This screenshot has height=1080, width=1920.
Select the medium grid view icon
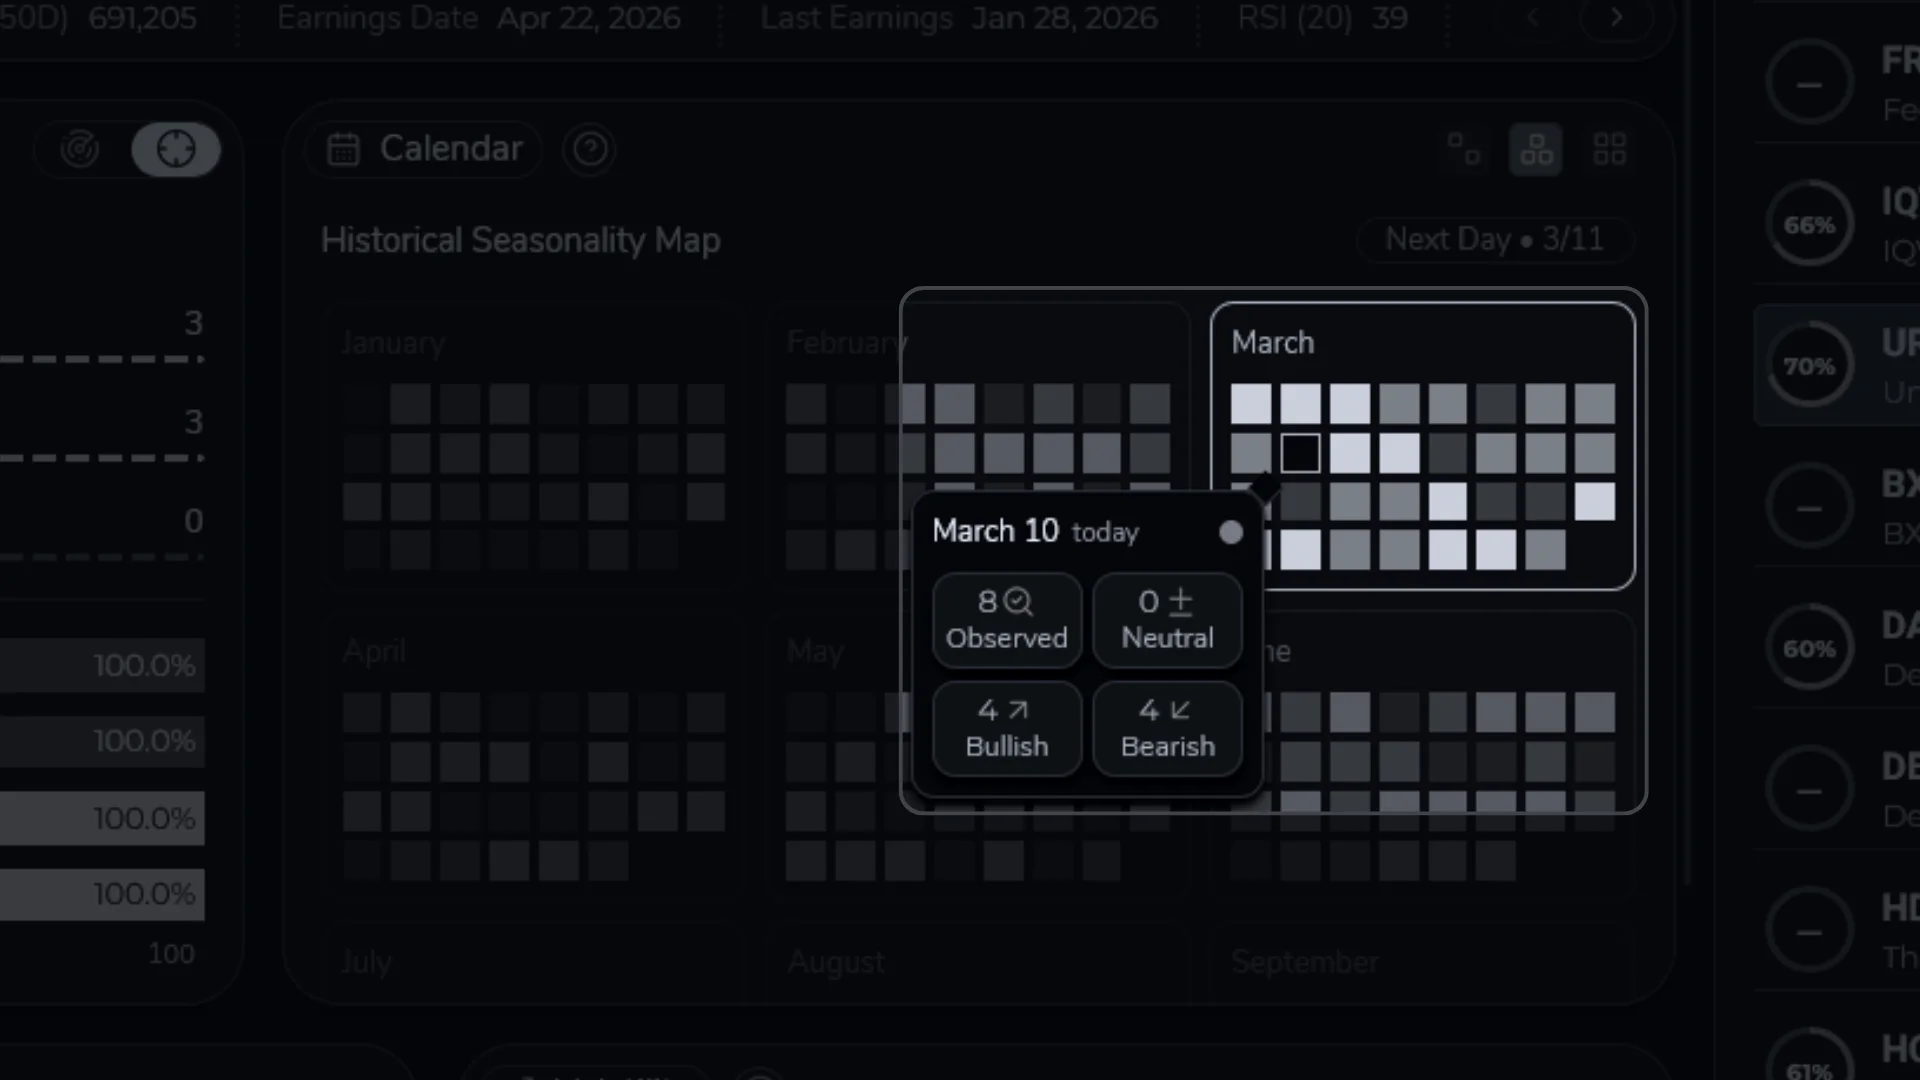(1536, 148)
